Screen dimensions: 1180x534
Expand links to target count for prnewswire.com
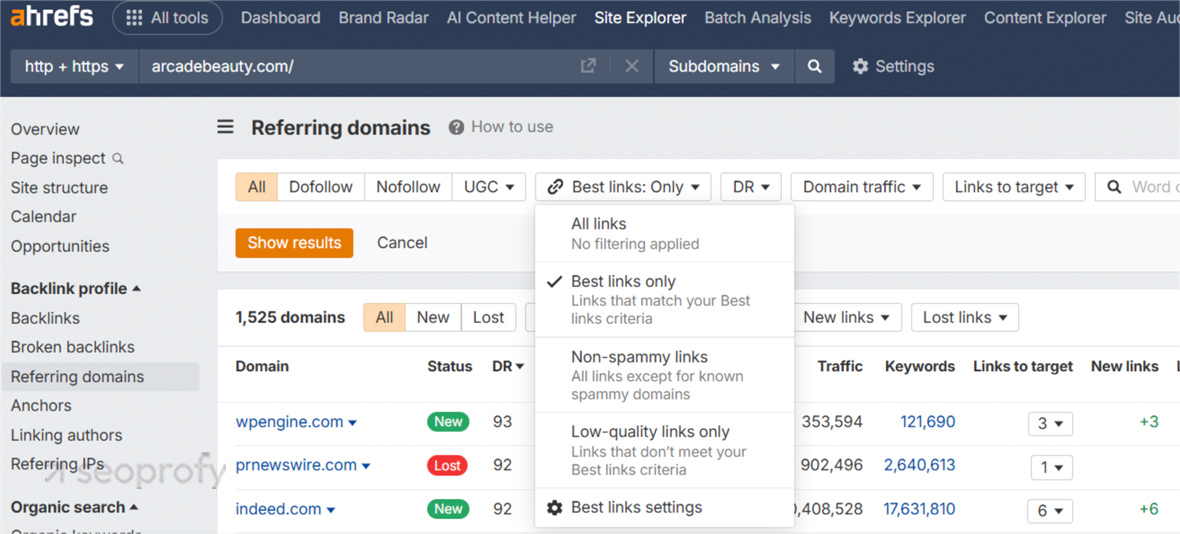1051,468
